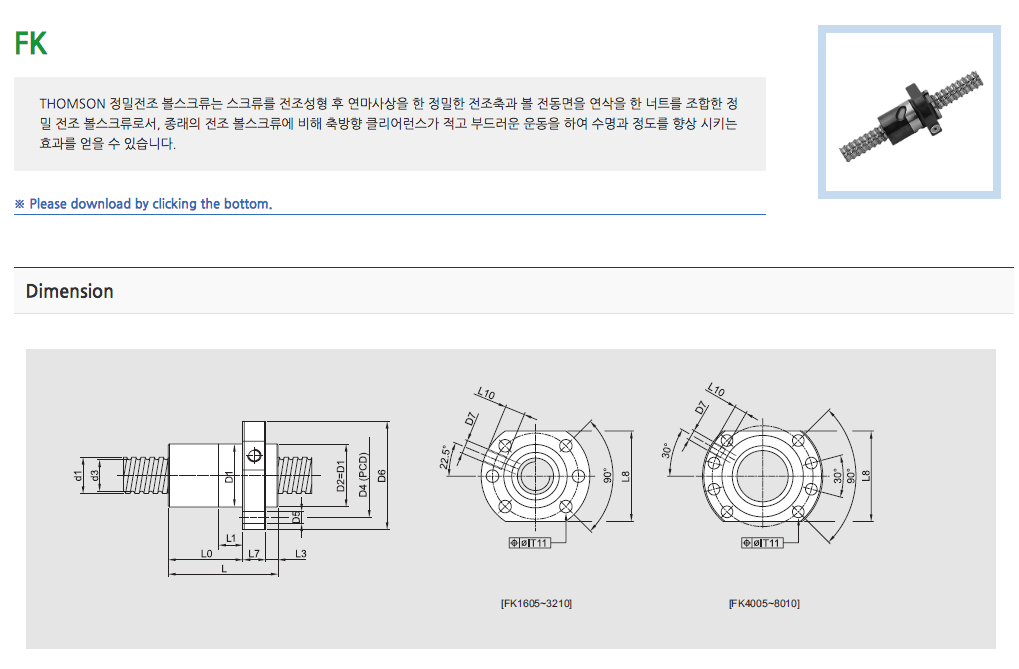Click the THOMSON description paragraph
This screenshot has width=1019, height=669.
tap(389, 123)
